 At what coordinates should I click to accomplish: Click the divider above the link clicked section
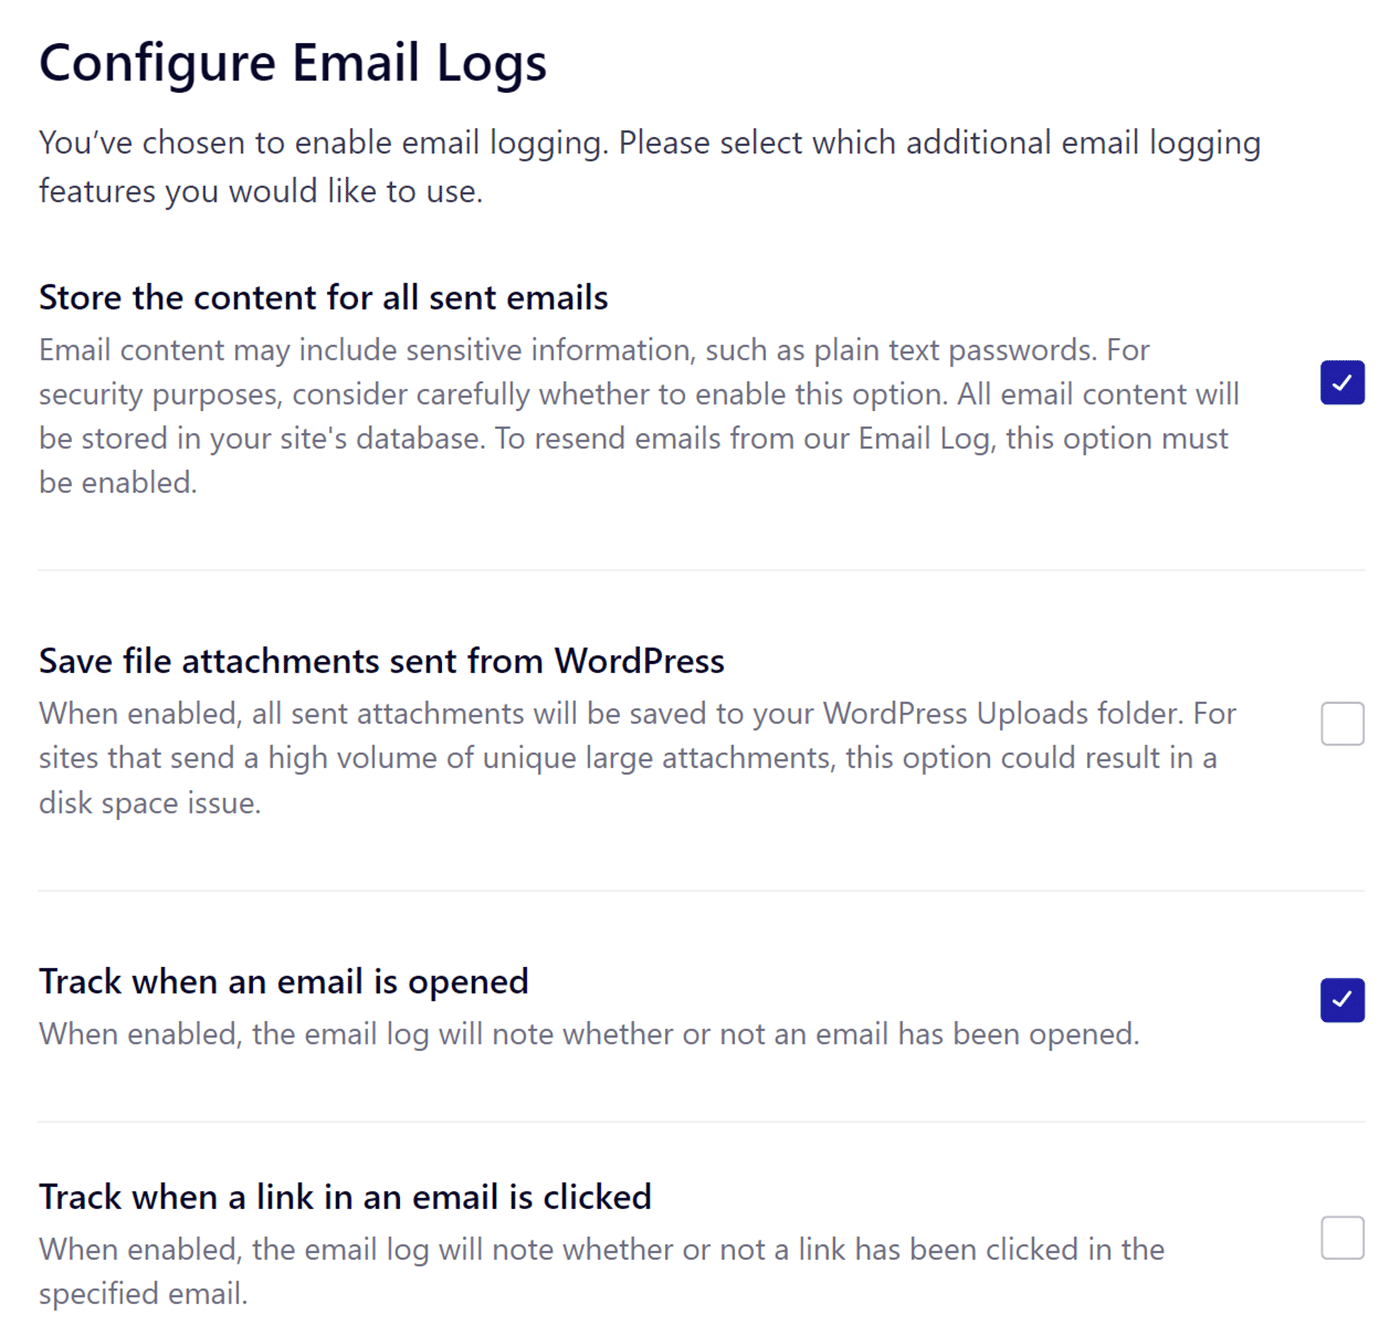tap(700, 1122)
